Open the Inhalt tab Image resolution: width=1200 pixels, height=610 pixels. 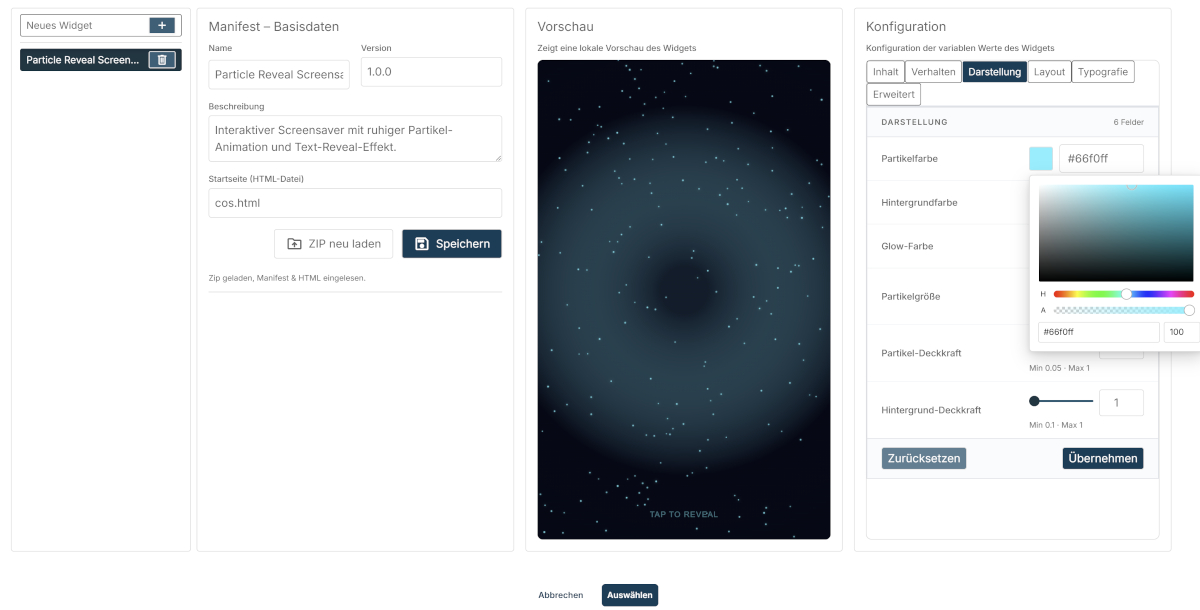coord(885,72)
